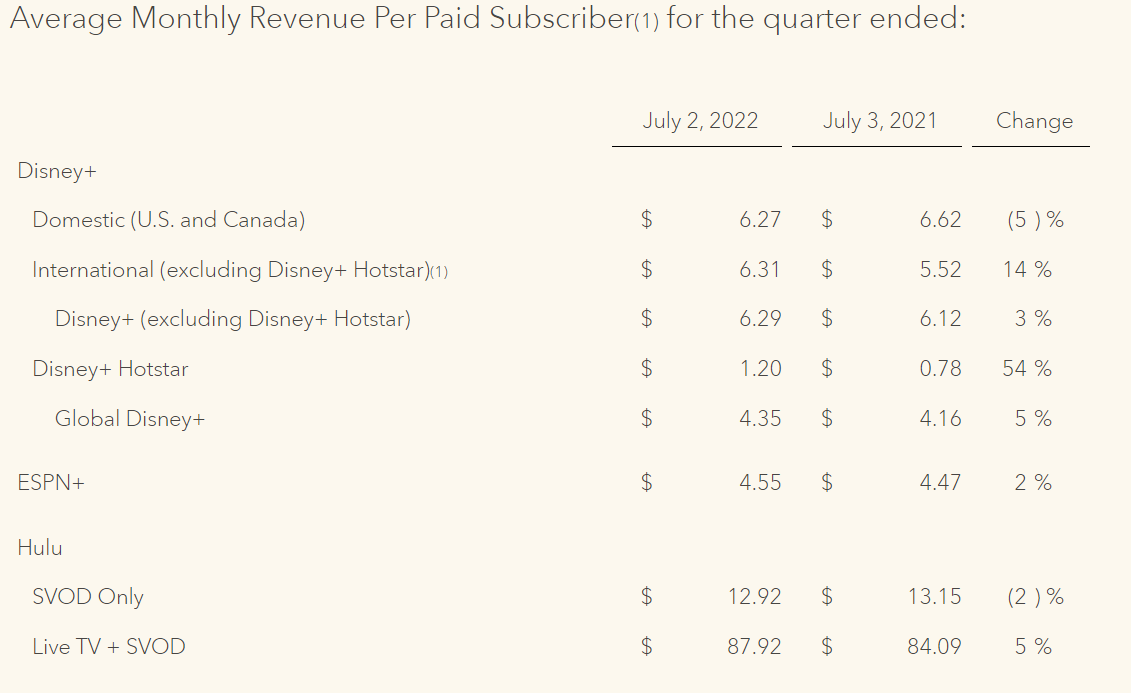Viewport: 1131px width, 693px height.
Task: Click the '5 %' change for Live TV + SVOD
Action: click(x=1033, y=647)
